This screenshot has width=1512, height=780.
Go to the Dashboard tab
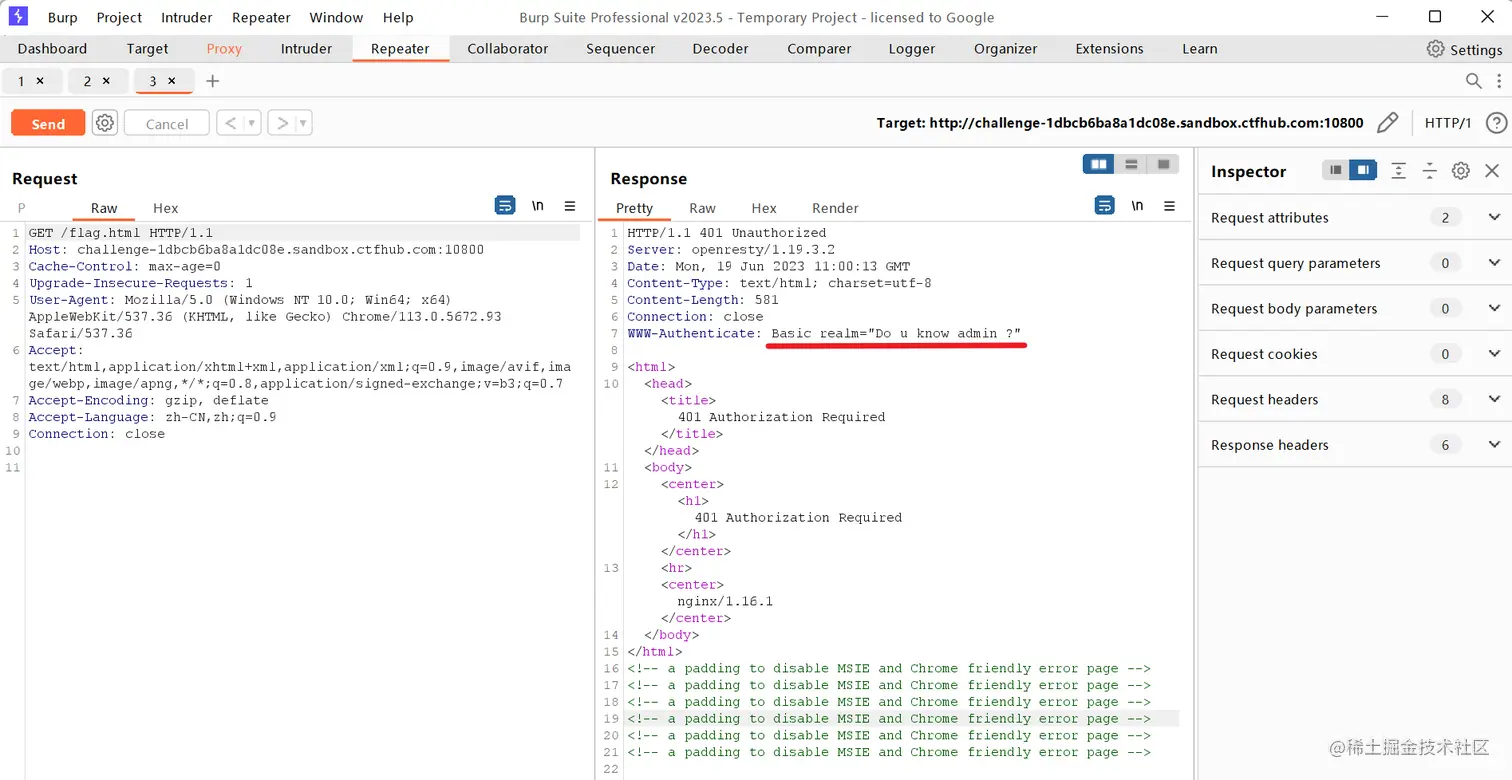click(52, 49)
